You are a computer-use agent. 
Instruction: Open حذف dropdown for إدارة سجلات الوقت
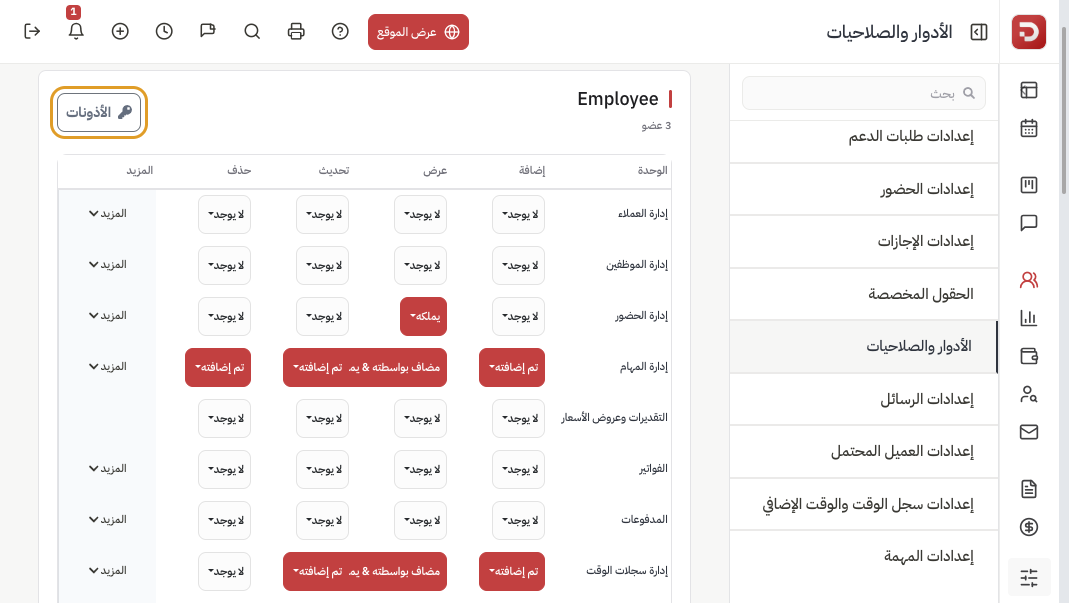224,572
